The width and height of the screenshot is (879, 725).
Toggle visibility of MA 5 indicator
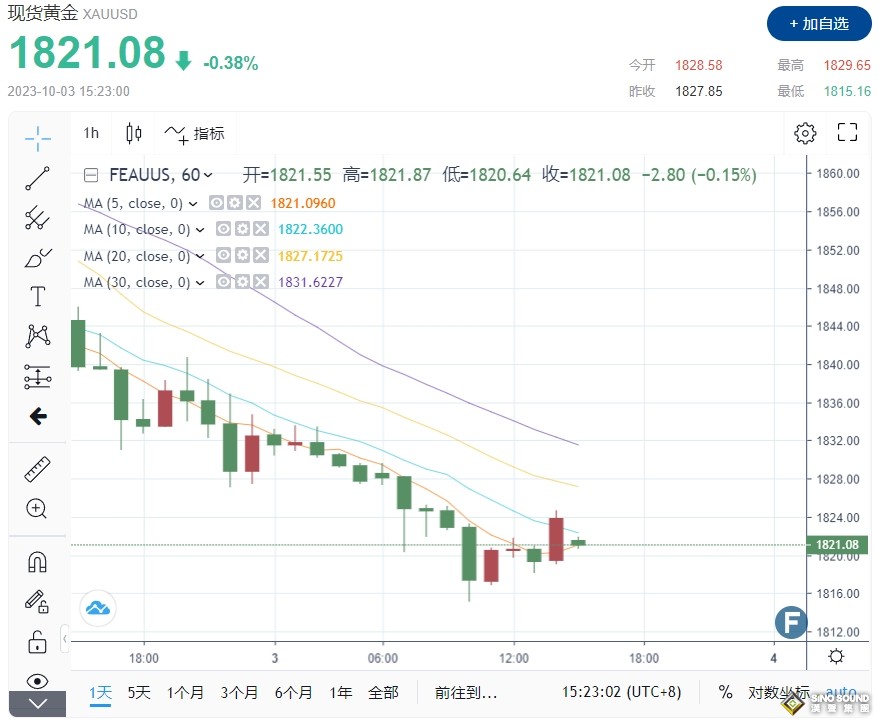point(216,202)
